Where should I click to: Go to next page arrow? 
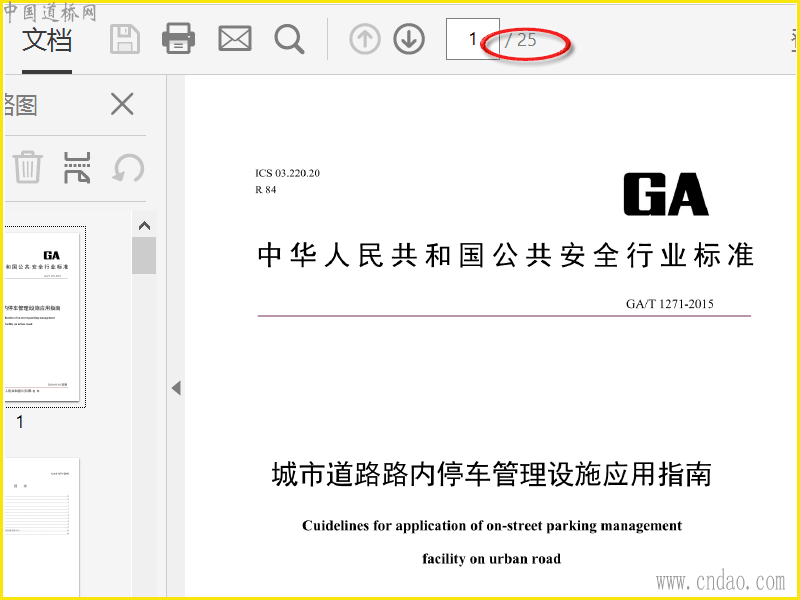[409, 39]
